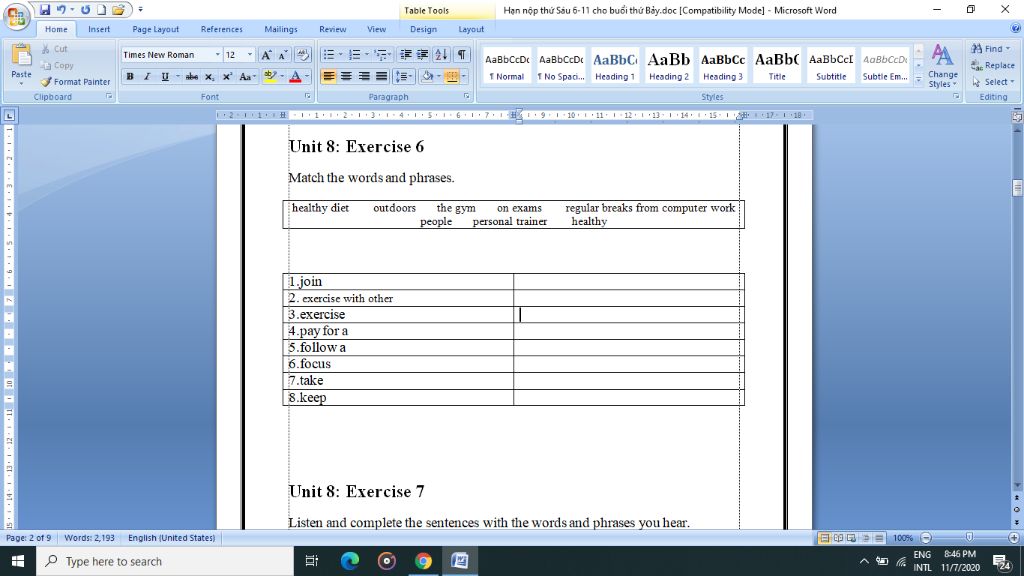
Task: Shrink the font size
Action: pos(283,55)
